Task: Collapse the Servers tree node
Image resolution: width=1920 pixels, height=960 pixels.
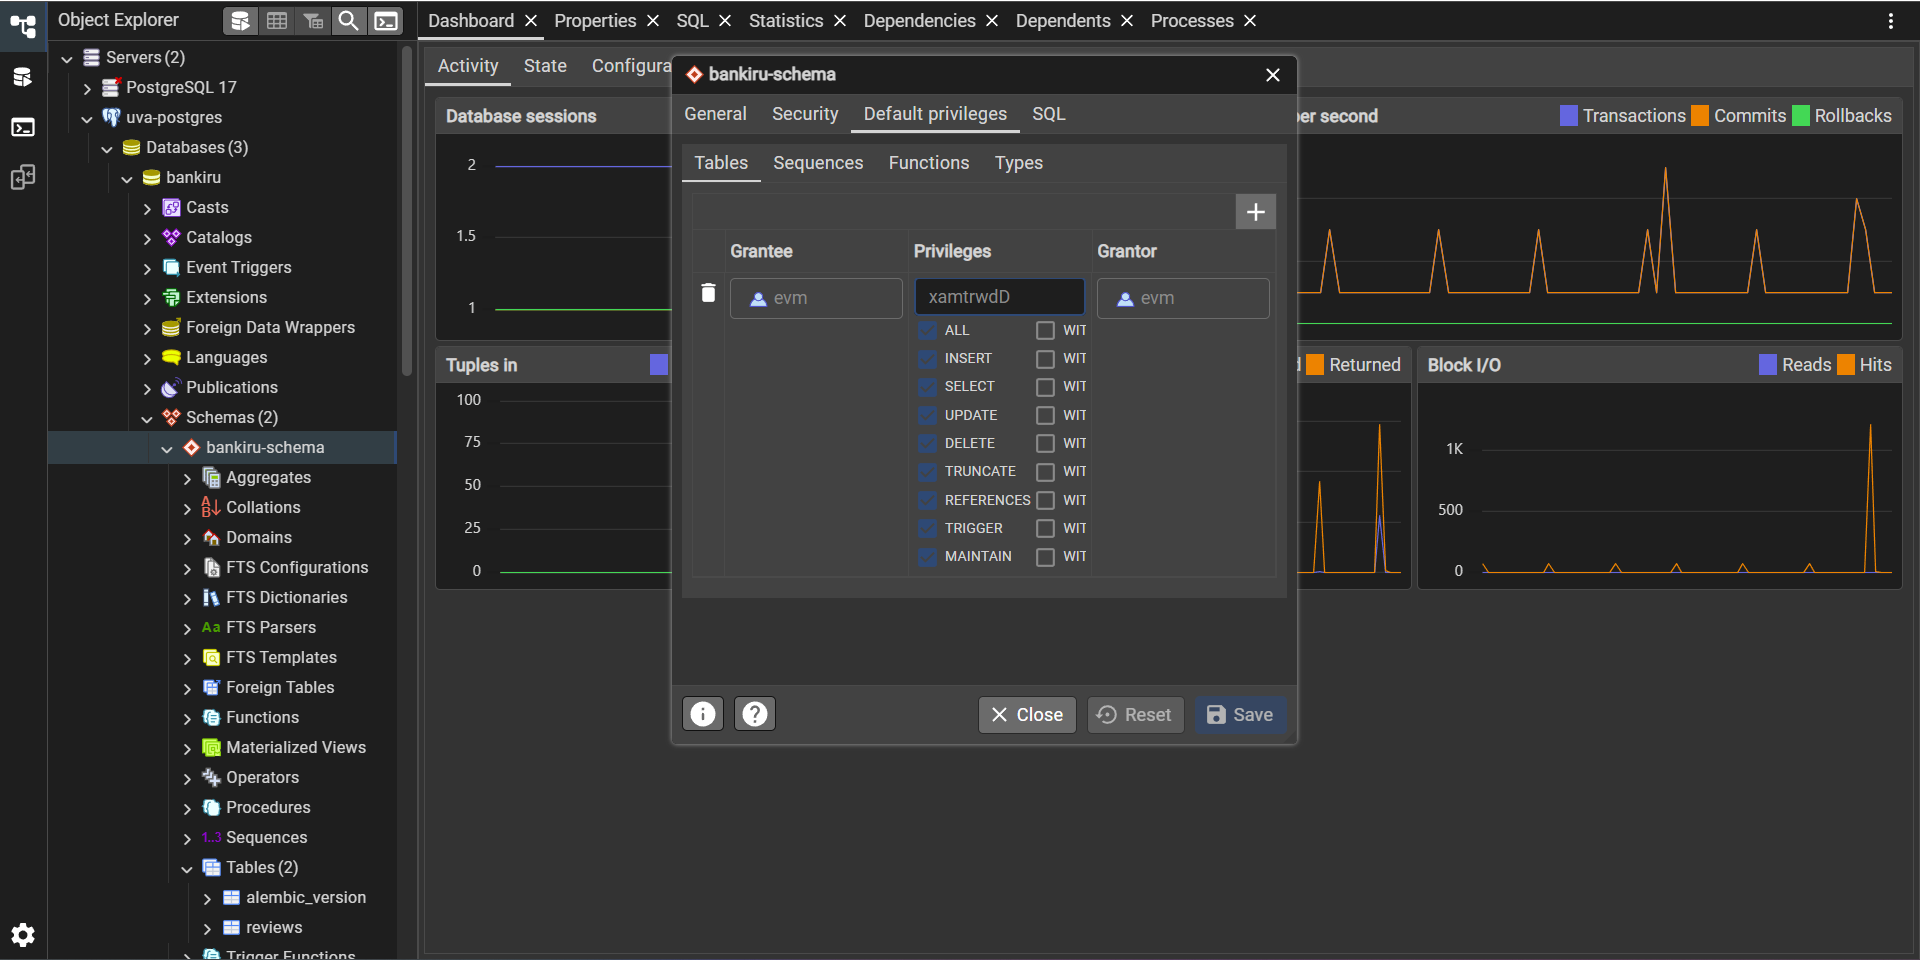Action: coord(67,59)
